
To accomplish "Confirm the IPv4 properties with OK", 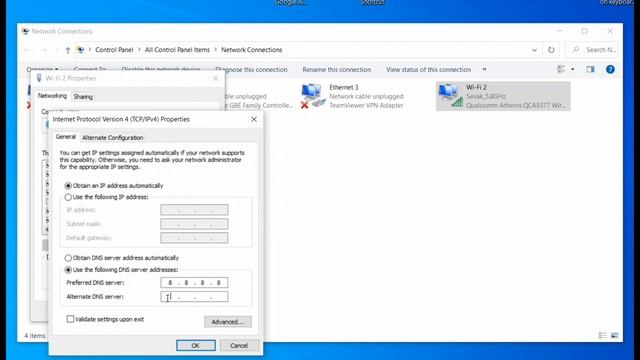I will (196, 345).
